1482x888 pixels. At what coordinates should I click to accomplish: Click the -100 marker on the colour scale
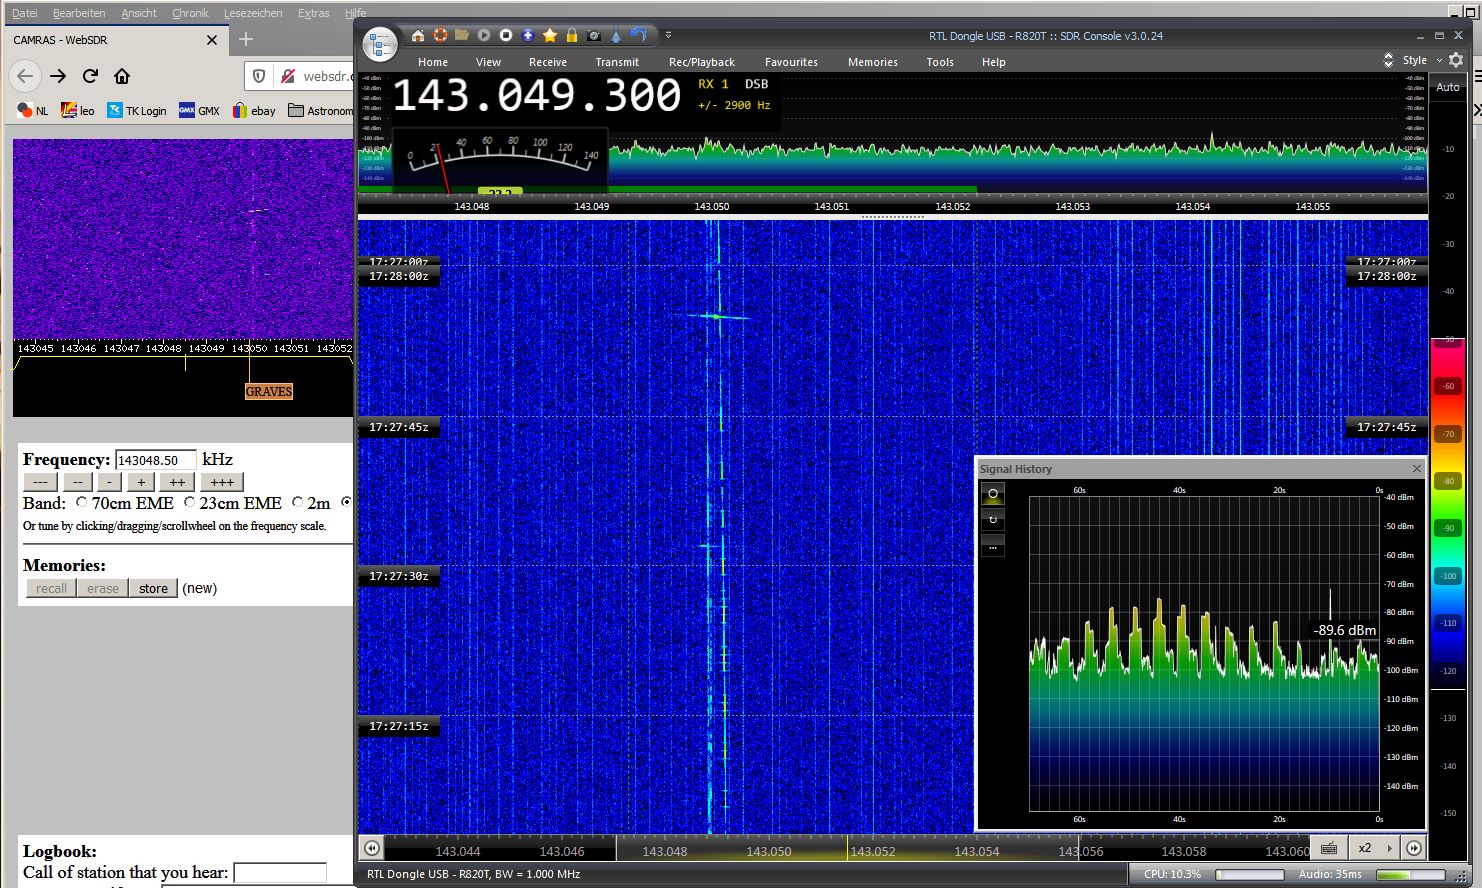click(1448, 576)
